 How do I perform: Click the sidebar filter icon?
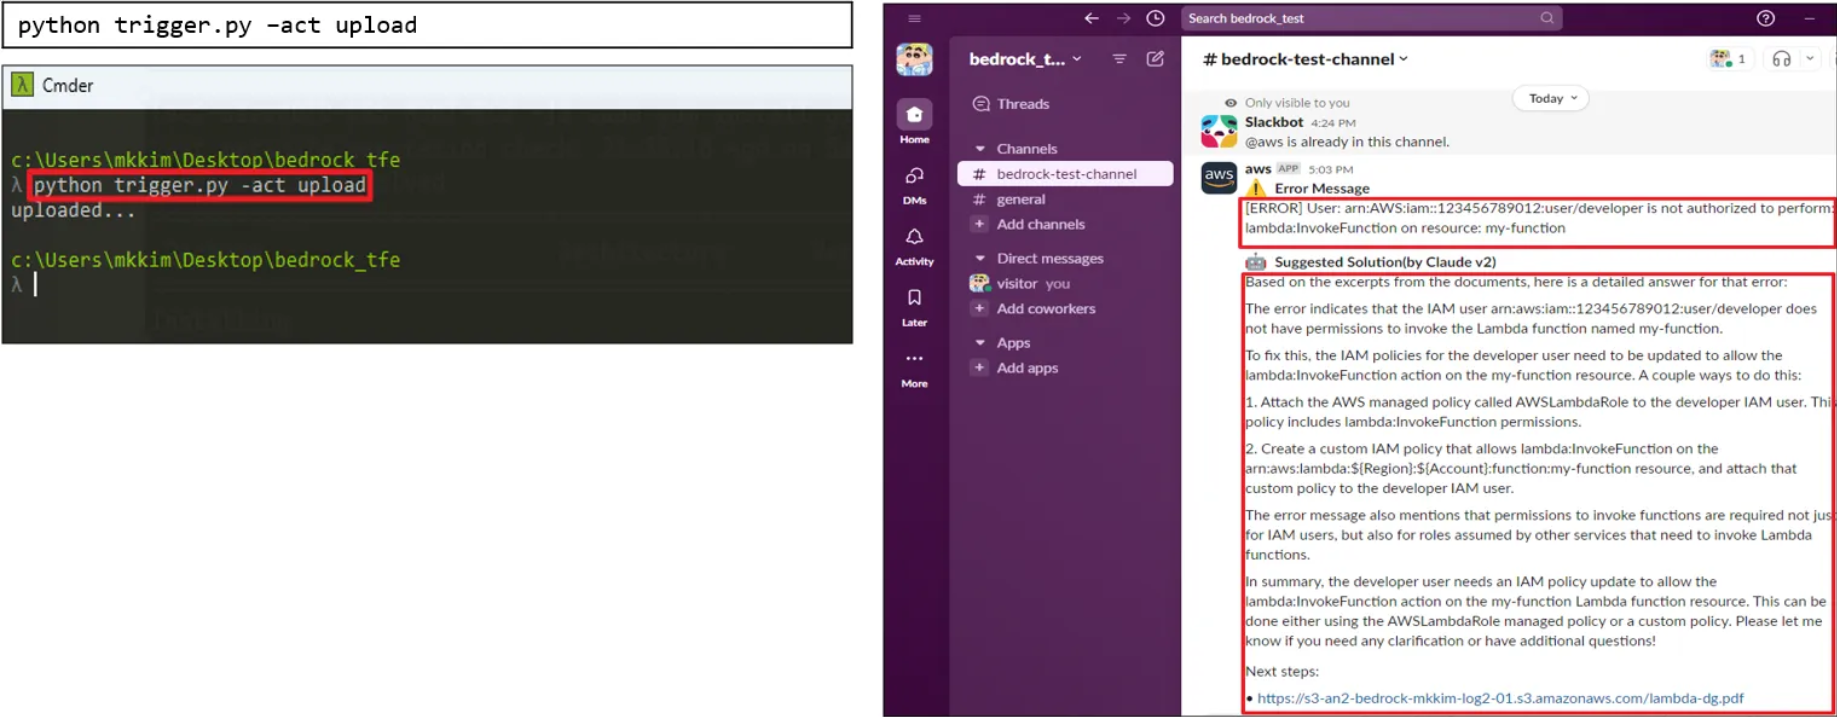point(1119,59)
